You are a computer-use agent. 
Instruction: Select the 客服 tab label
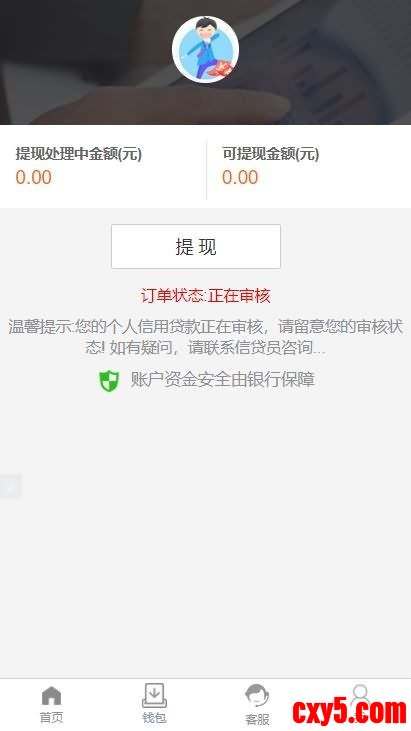[257, 719]
